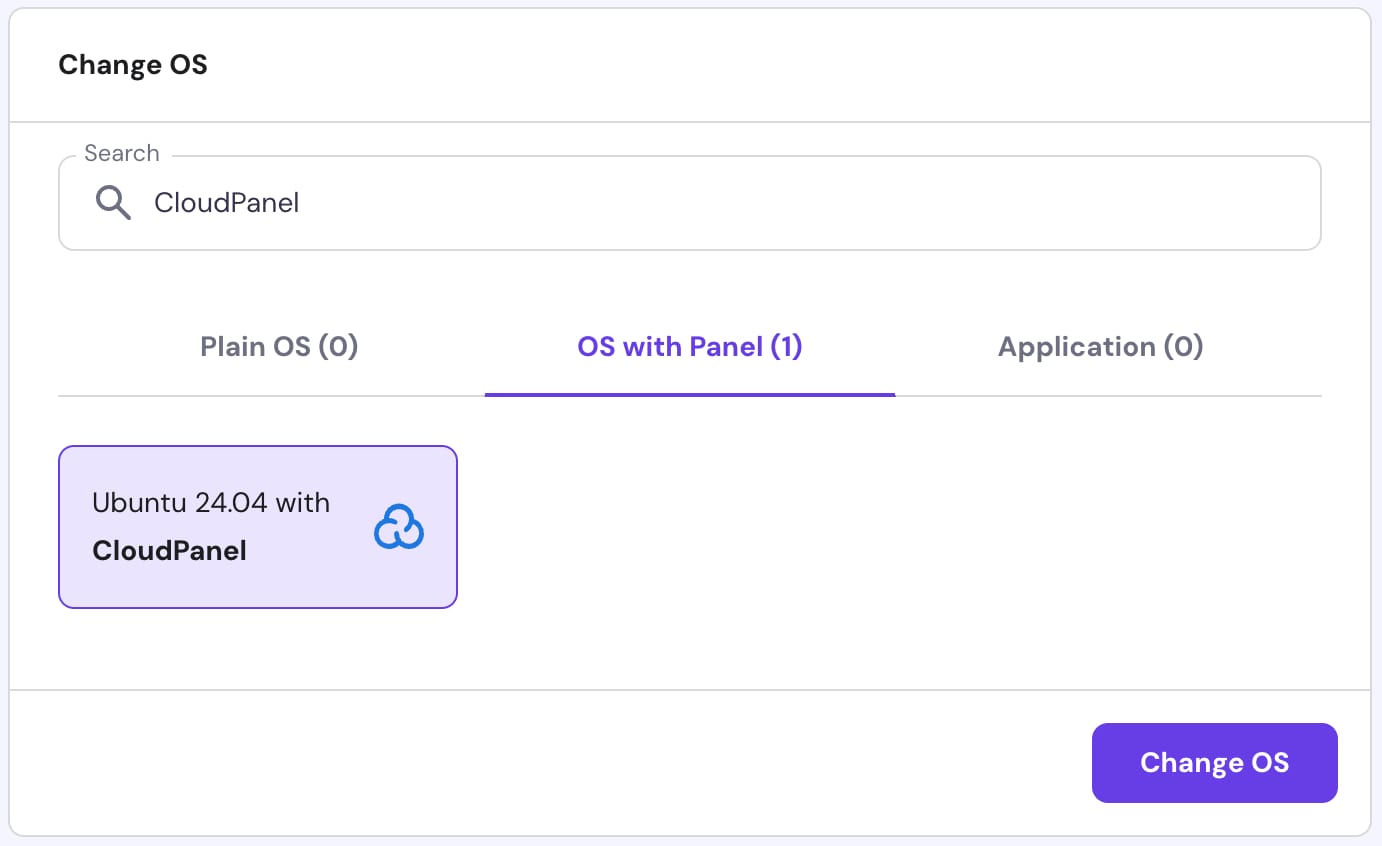Image resolution: width=1382 pixels, height=846 pixels.
Task: Focus the Search input field
Action: (x=690, y=203)
